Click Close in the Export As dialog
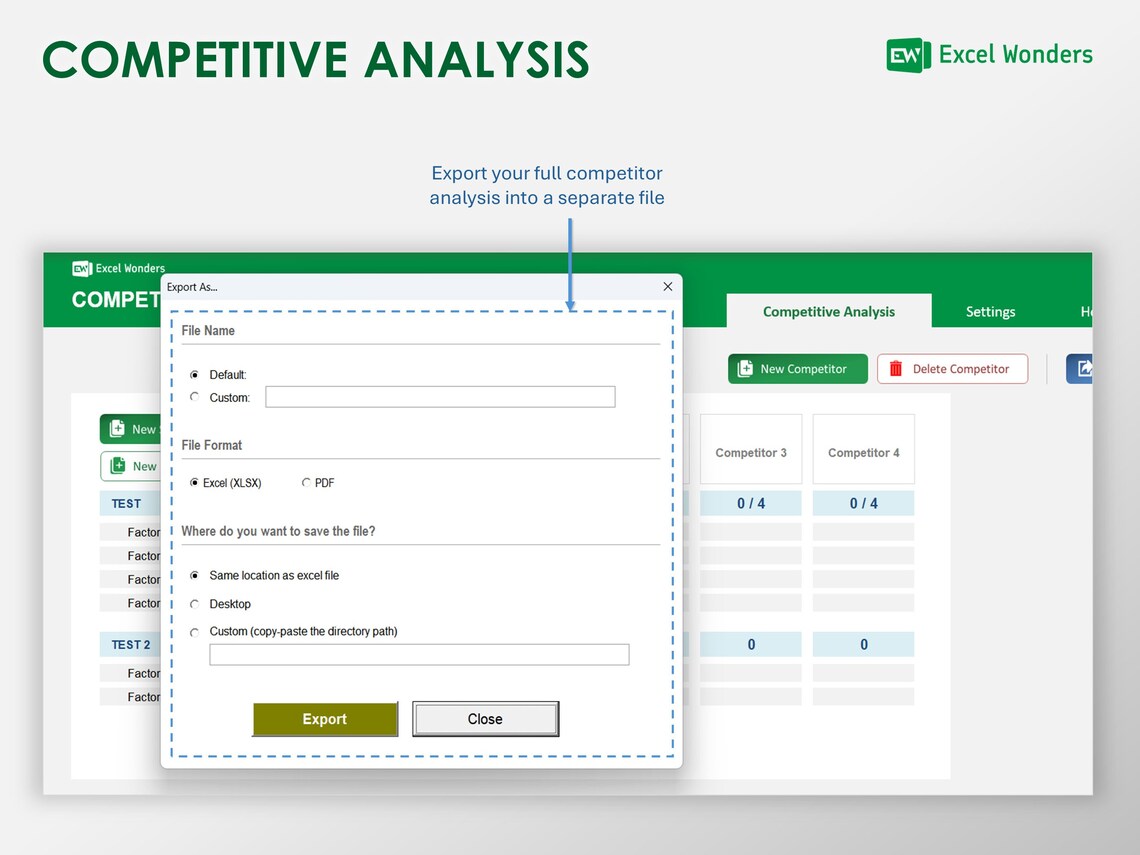Image resolution: width=1140 pixels, height=855 pixels. click(485, 718)
